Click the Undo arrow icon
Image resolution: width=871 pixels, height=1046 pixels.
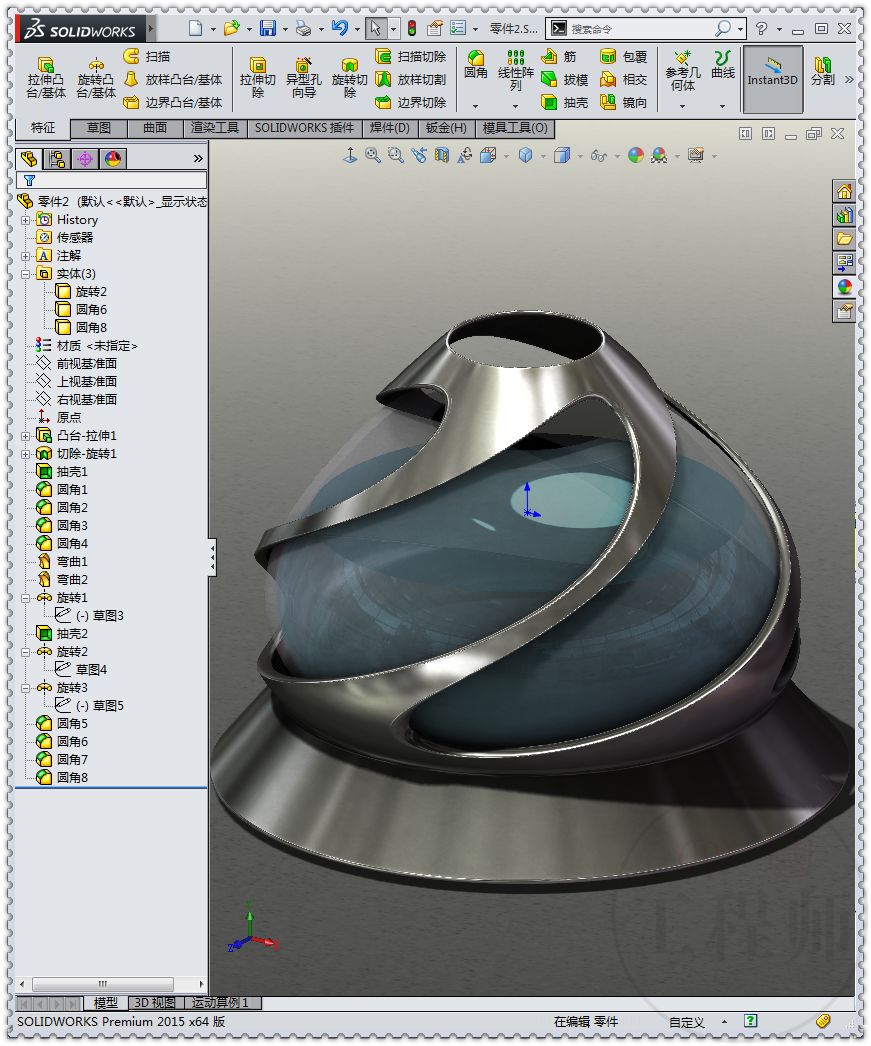pyautogui.click(x=340, y=28)
